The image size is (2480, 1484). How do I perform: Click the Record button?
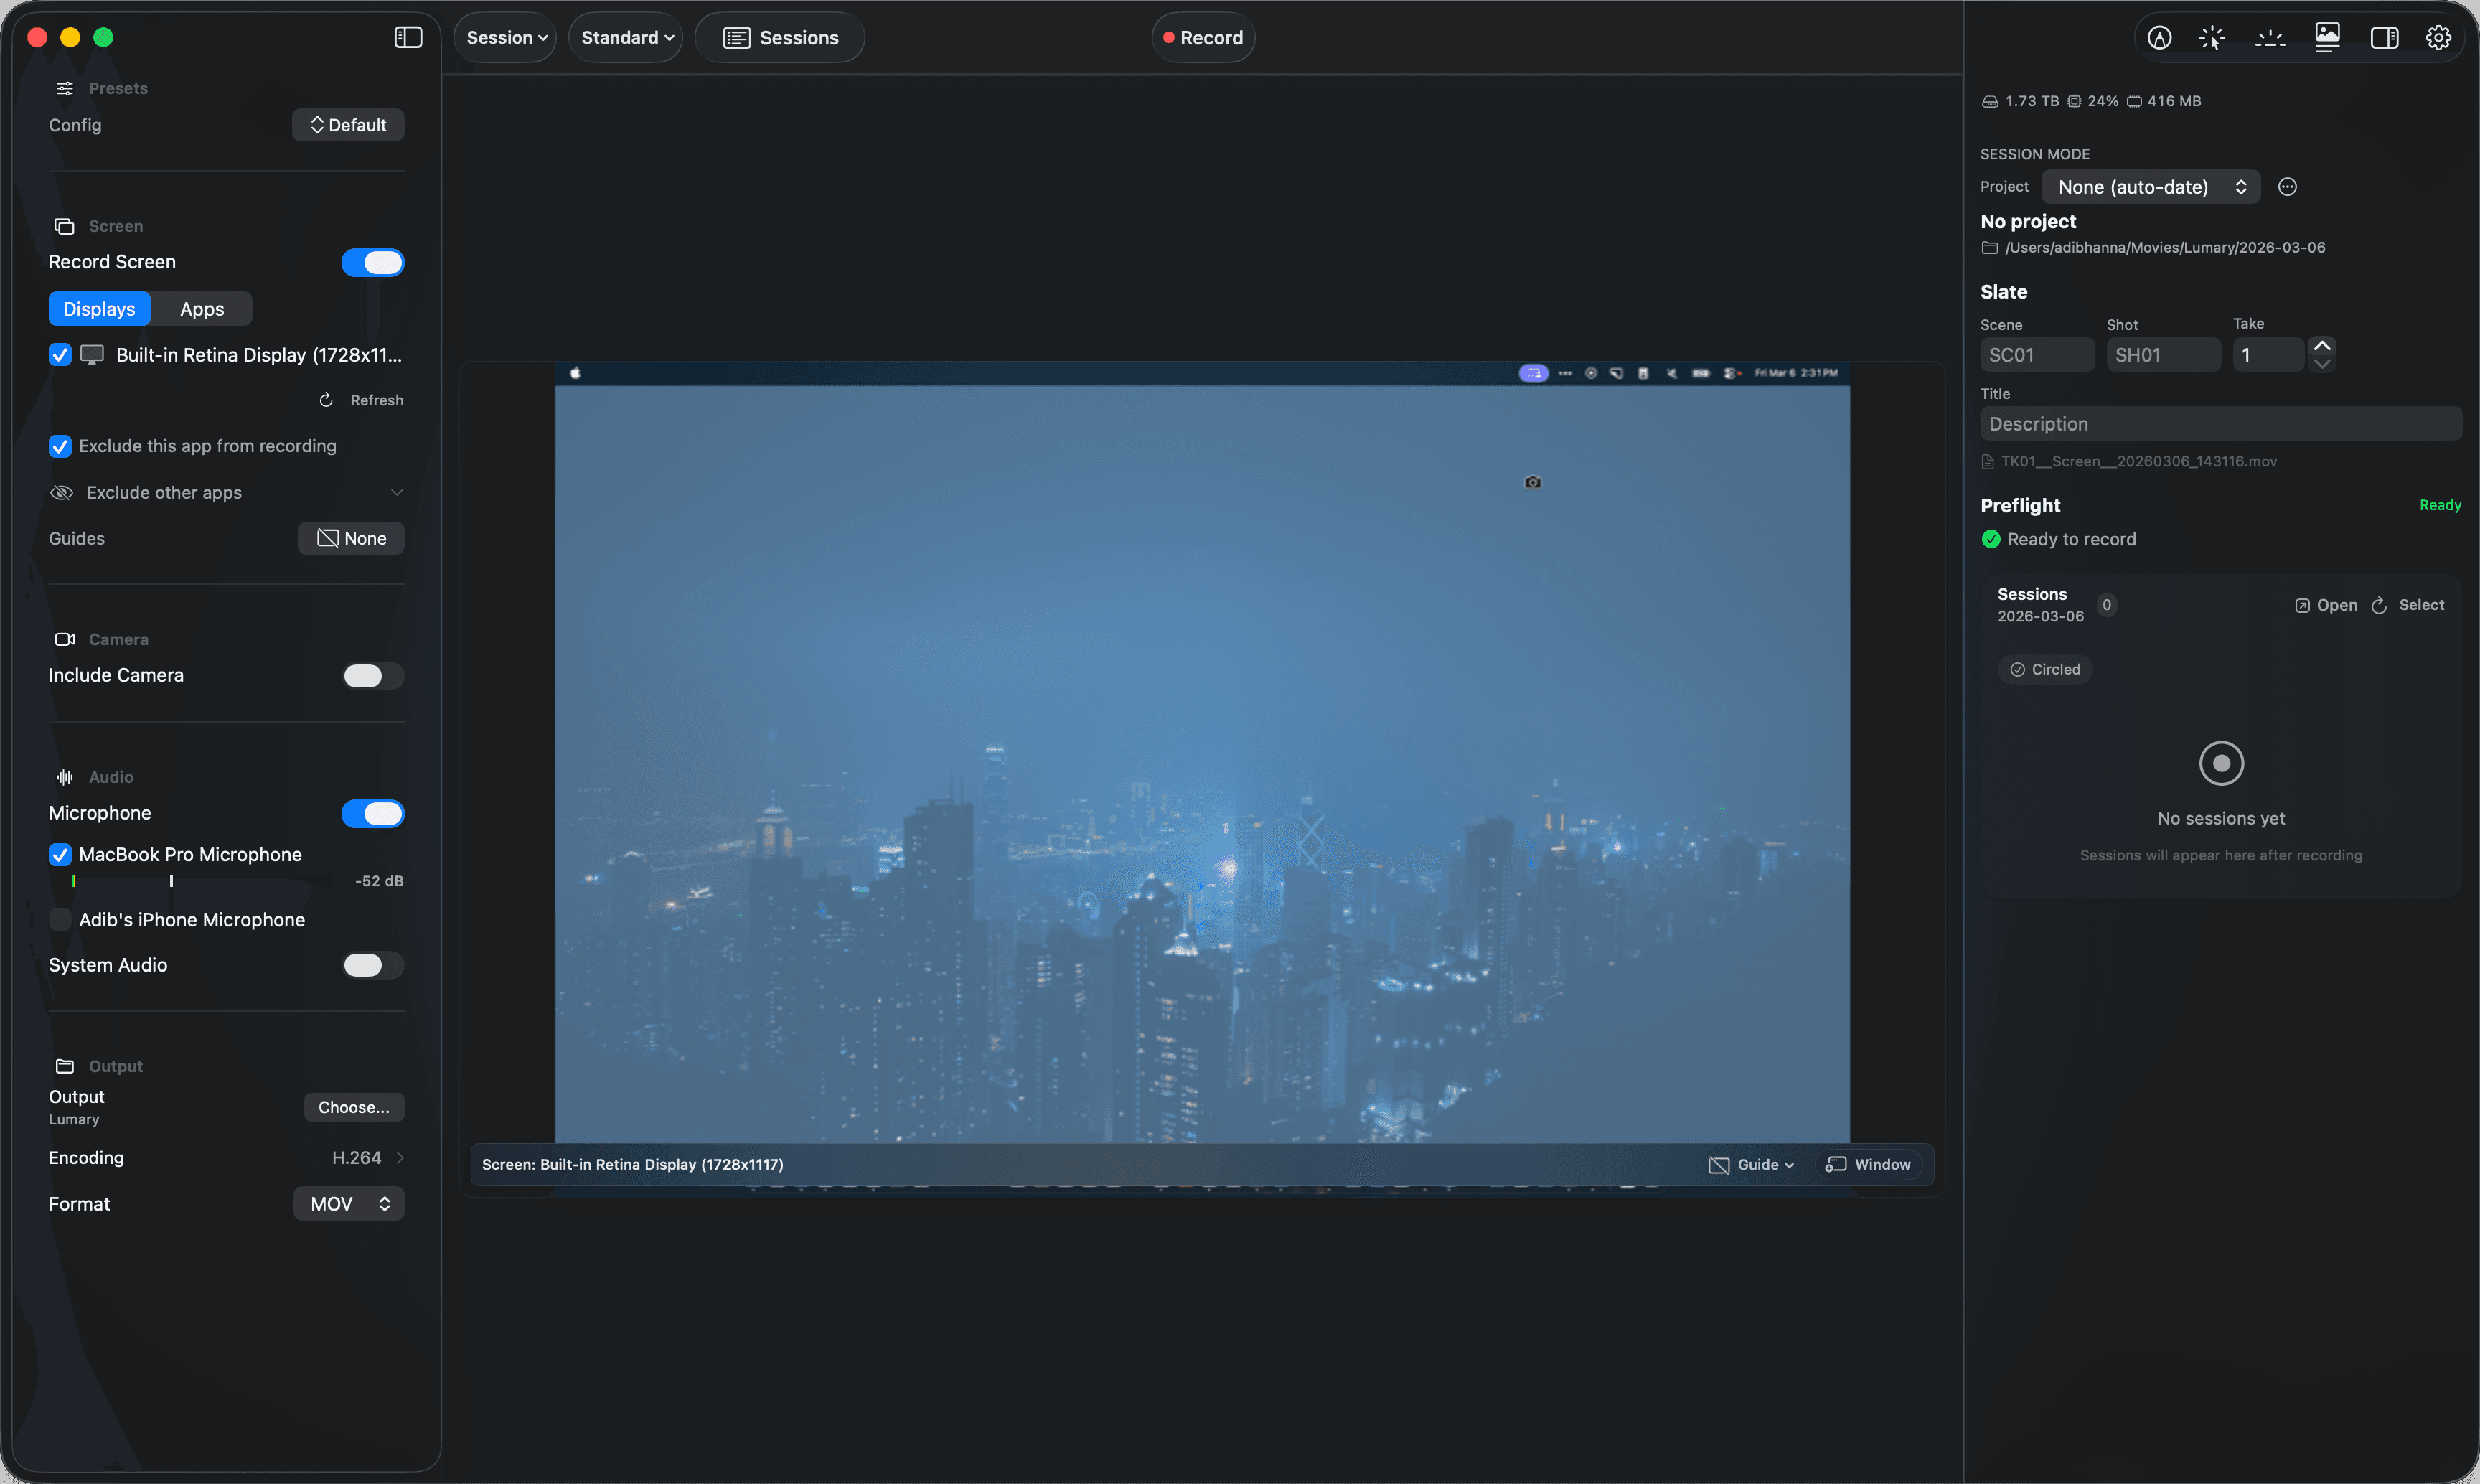click(x=1203, y=37)
